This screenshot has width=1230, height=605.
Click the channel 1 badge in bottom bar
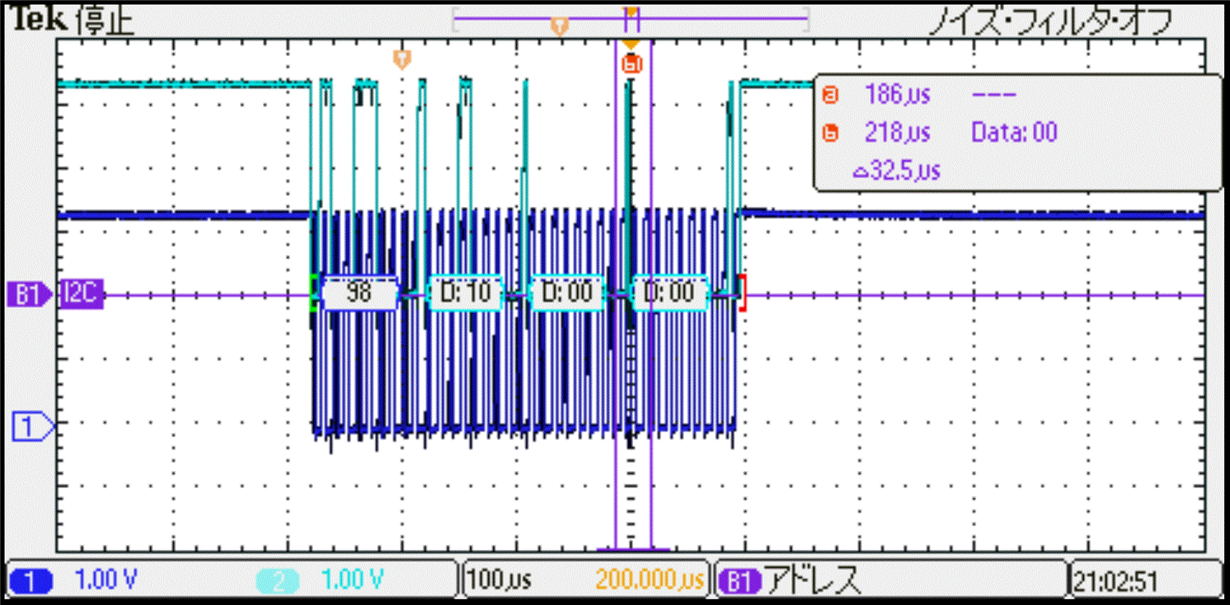33,579
